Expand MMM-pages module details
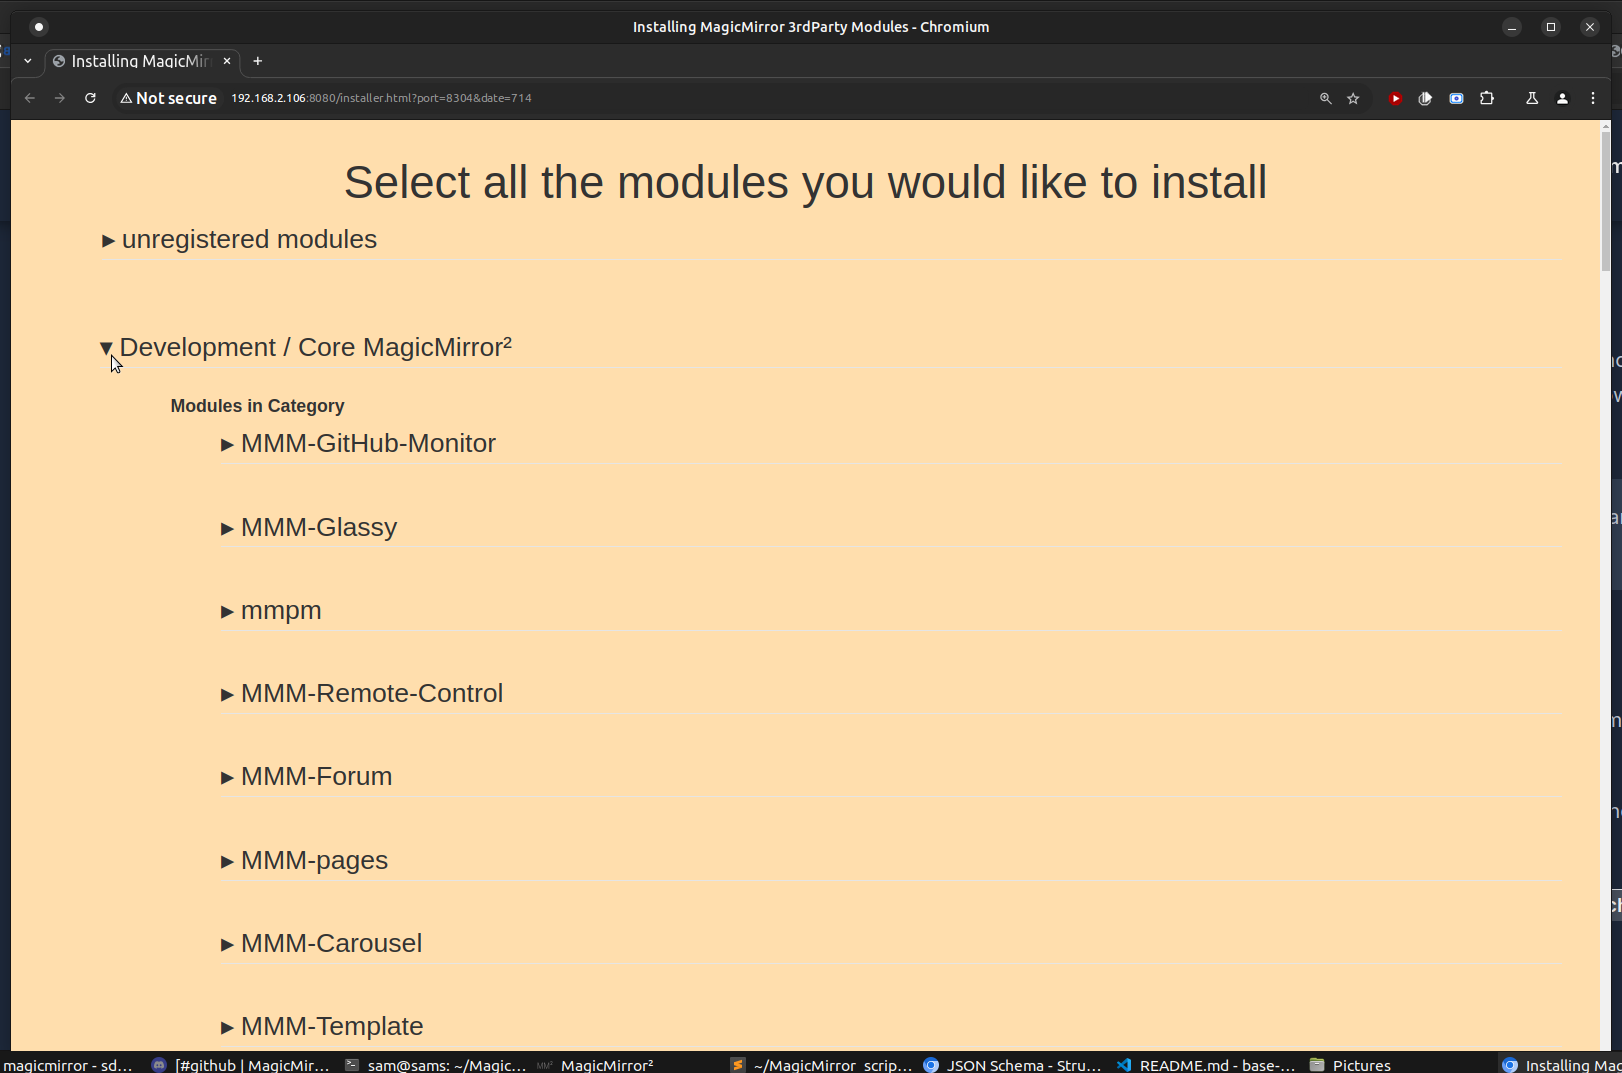 304,860
